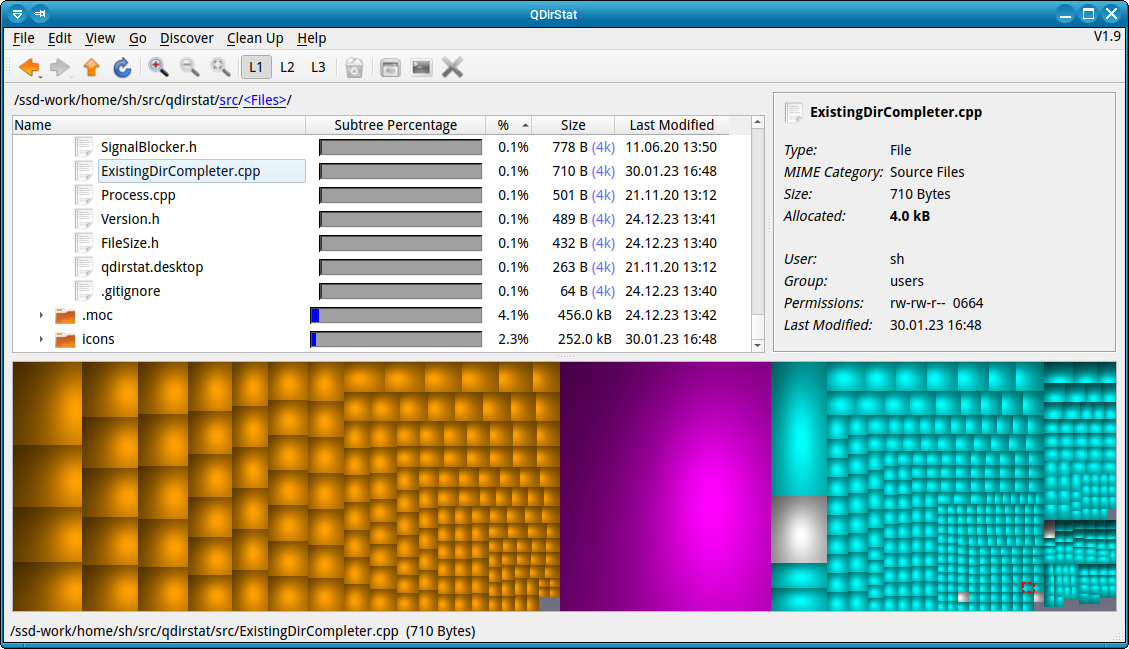Click the icons percentage bar
Image resolution: width=1129 pixels, height=649 pixels.
pos(396,339)
